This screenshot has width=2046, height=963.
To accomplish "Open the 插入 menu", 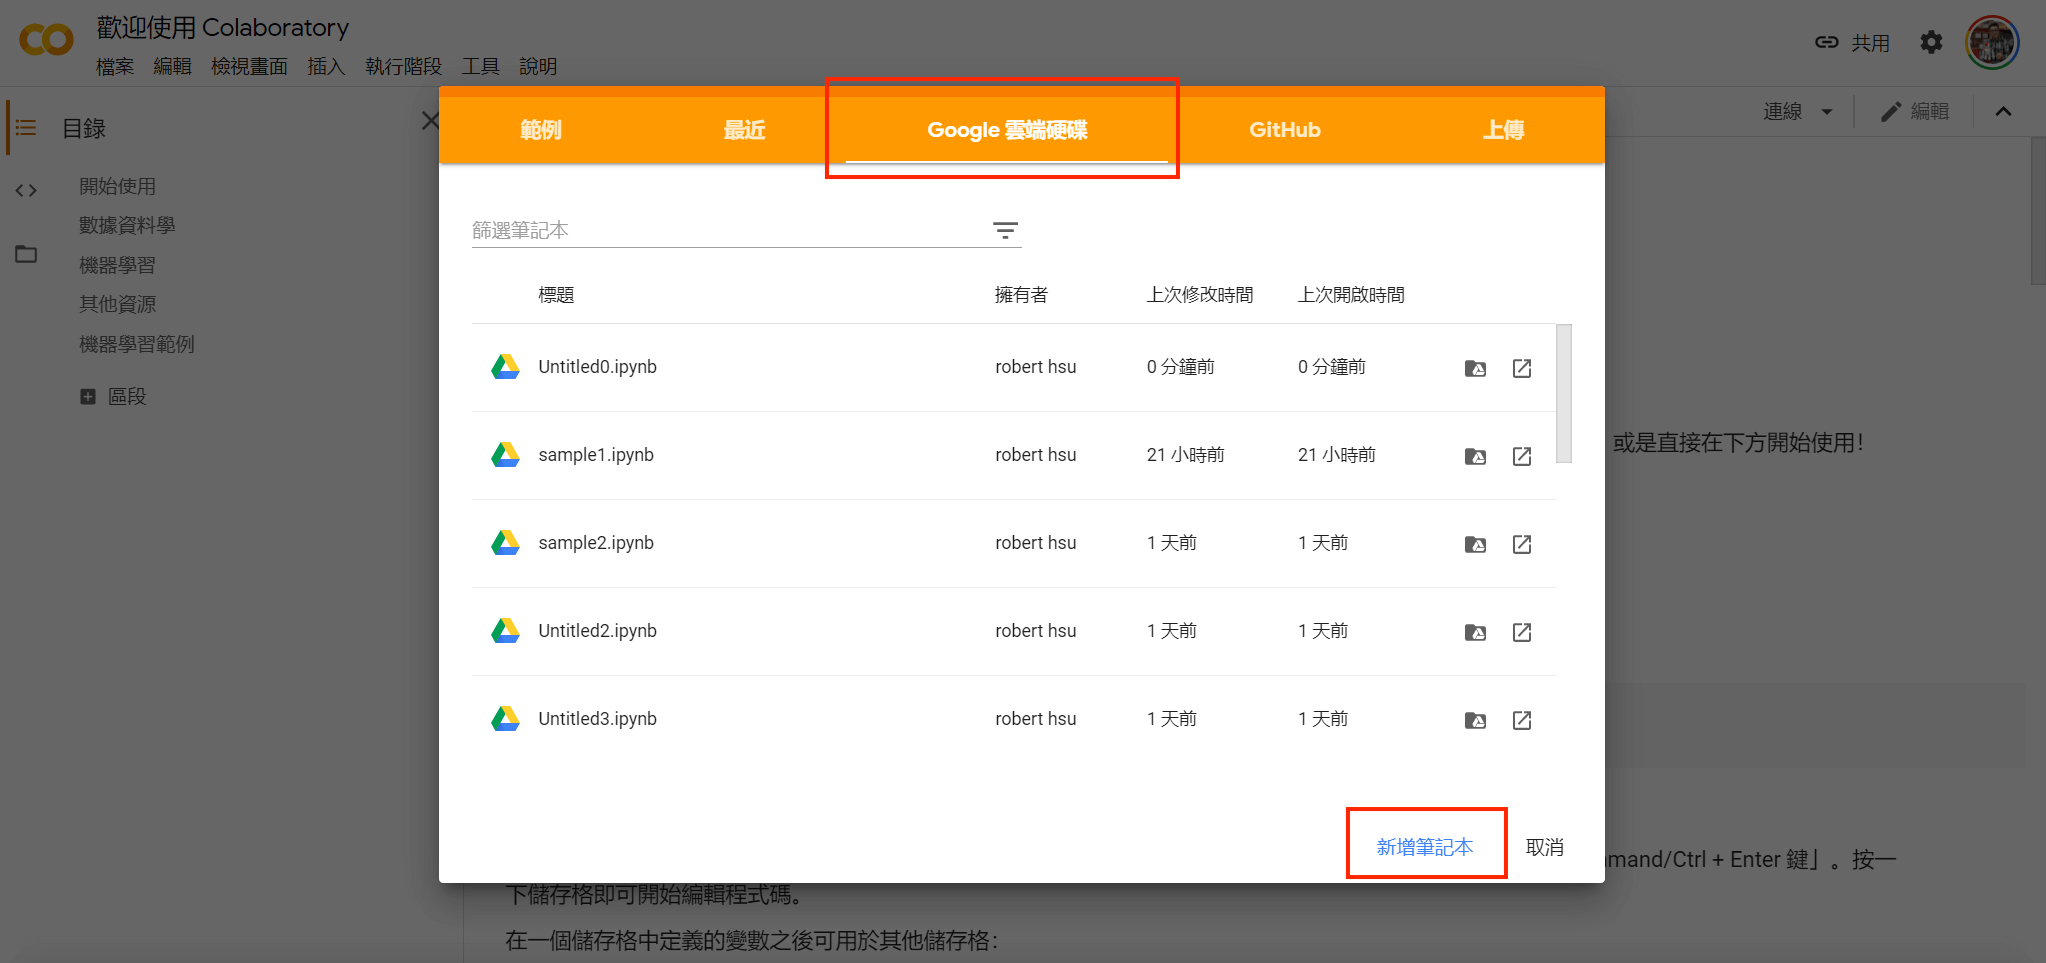I will point(326,66).
